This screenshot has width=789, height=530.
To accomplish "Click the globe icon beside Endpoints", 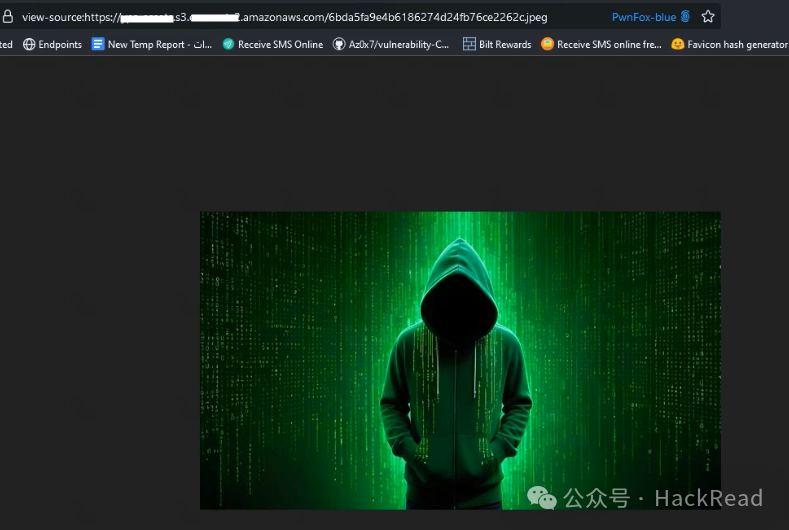I will click(29, 44).
